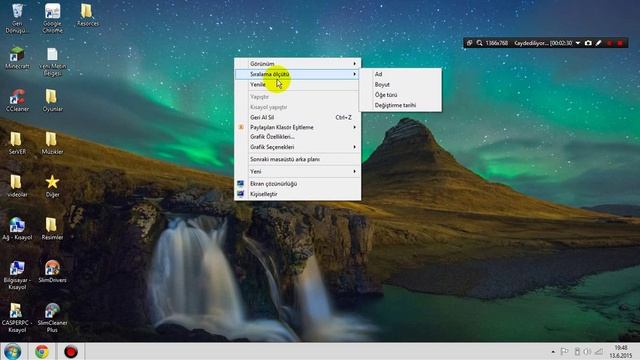Select the SerVER folder icon
640x360 pixels.
17,143
